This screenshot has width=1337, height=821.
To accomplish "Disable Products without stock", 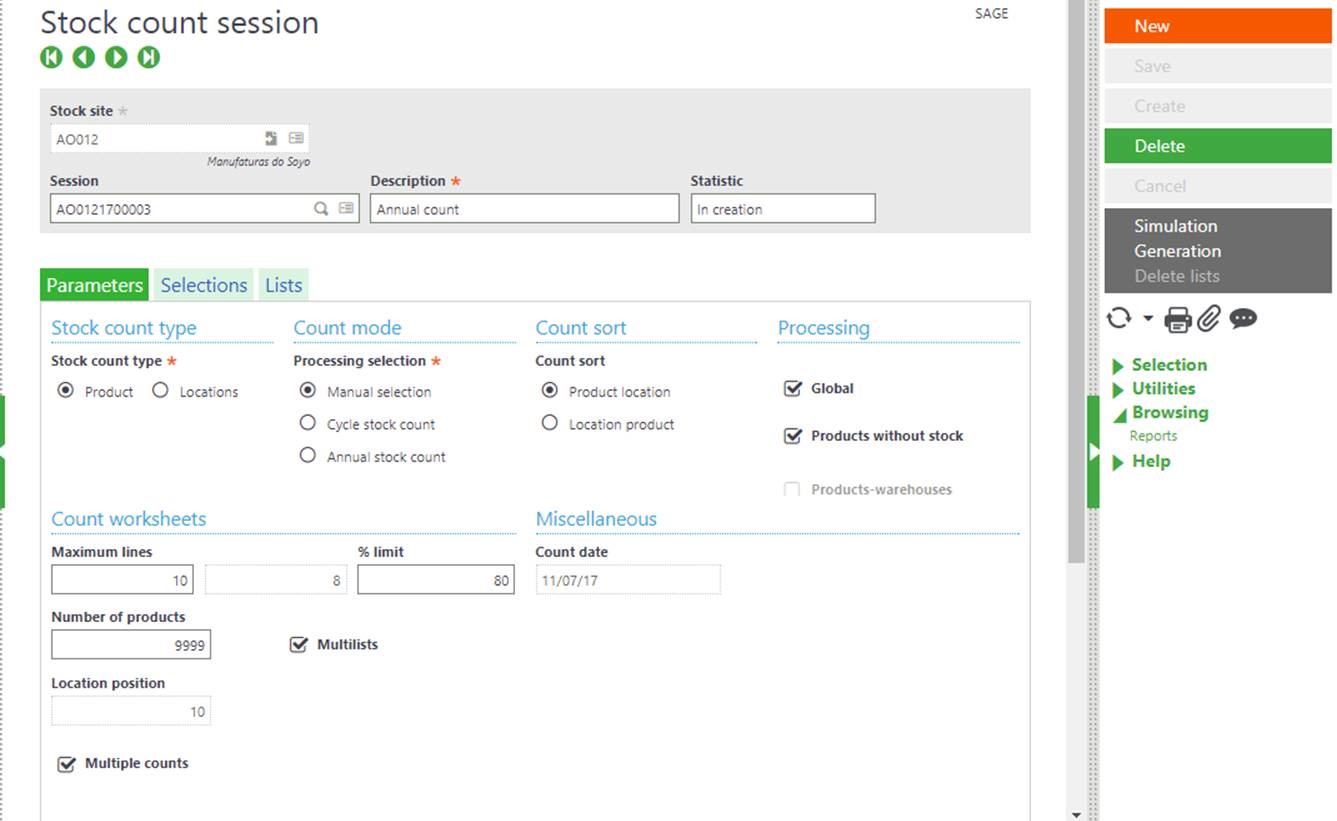I will pos(791,436).
